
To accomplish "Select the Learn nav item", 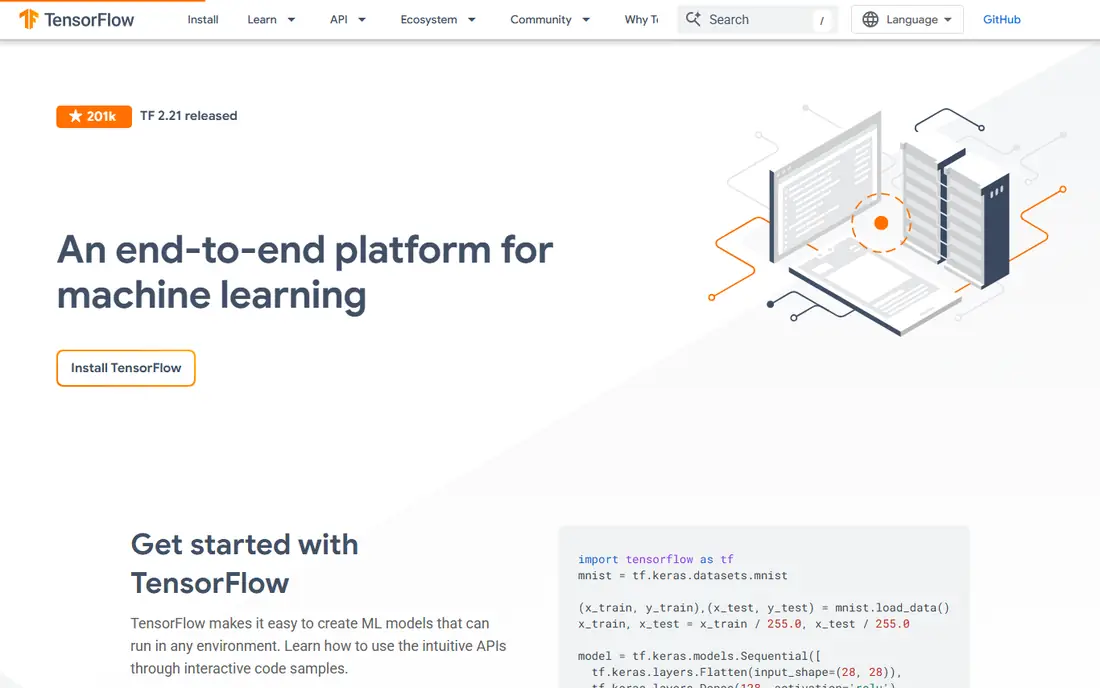I will 262,20.
